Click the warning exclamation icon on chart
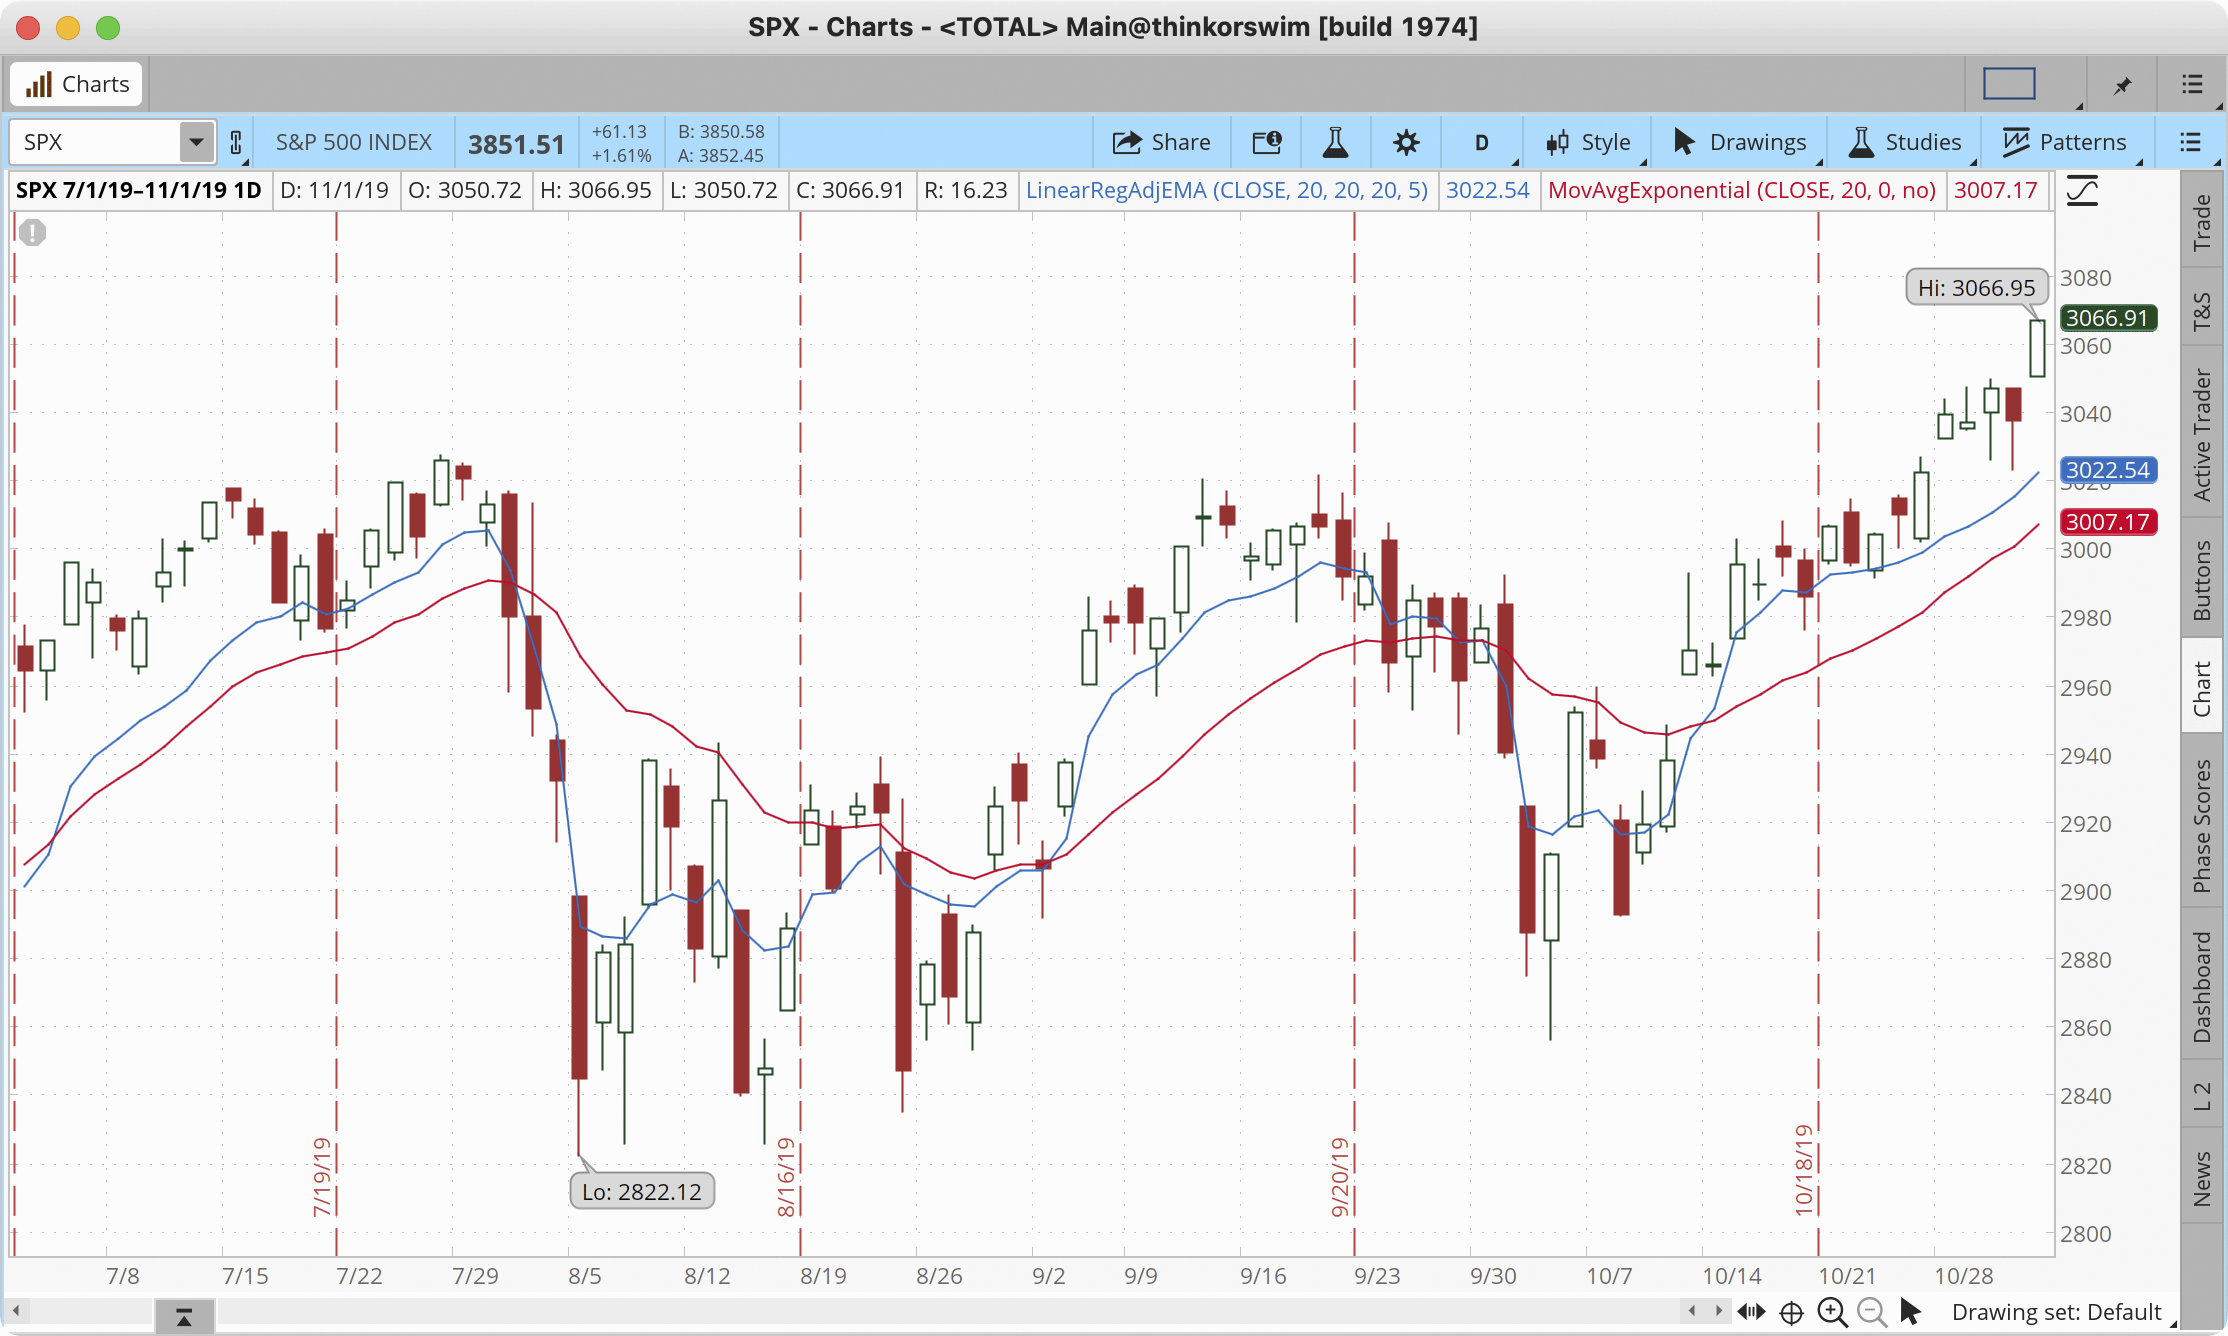The width and height of the screenshot is (2228, 1336). (32, 233)
